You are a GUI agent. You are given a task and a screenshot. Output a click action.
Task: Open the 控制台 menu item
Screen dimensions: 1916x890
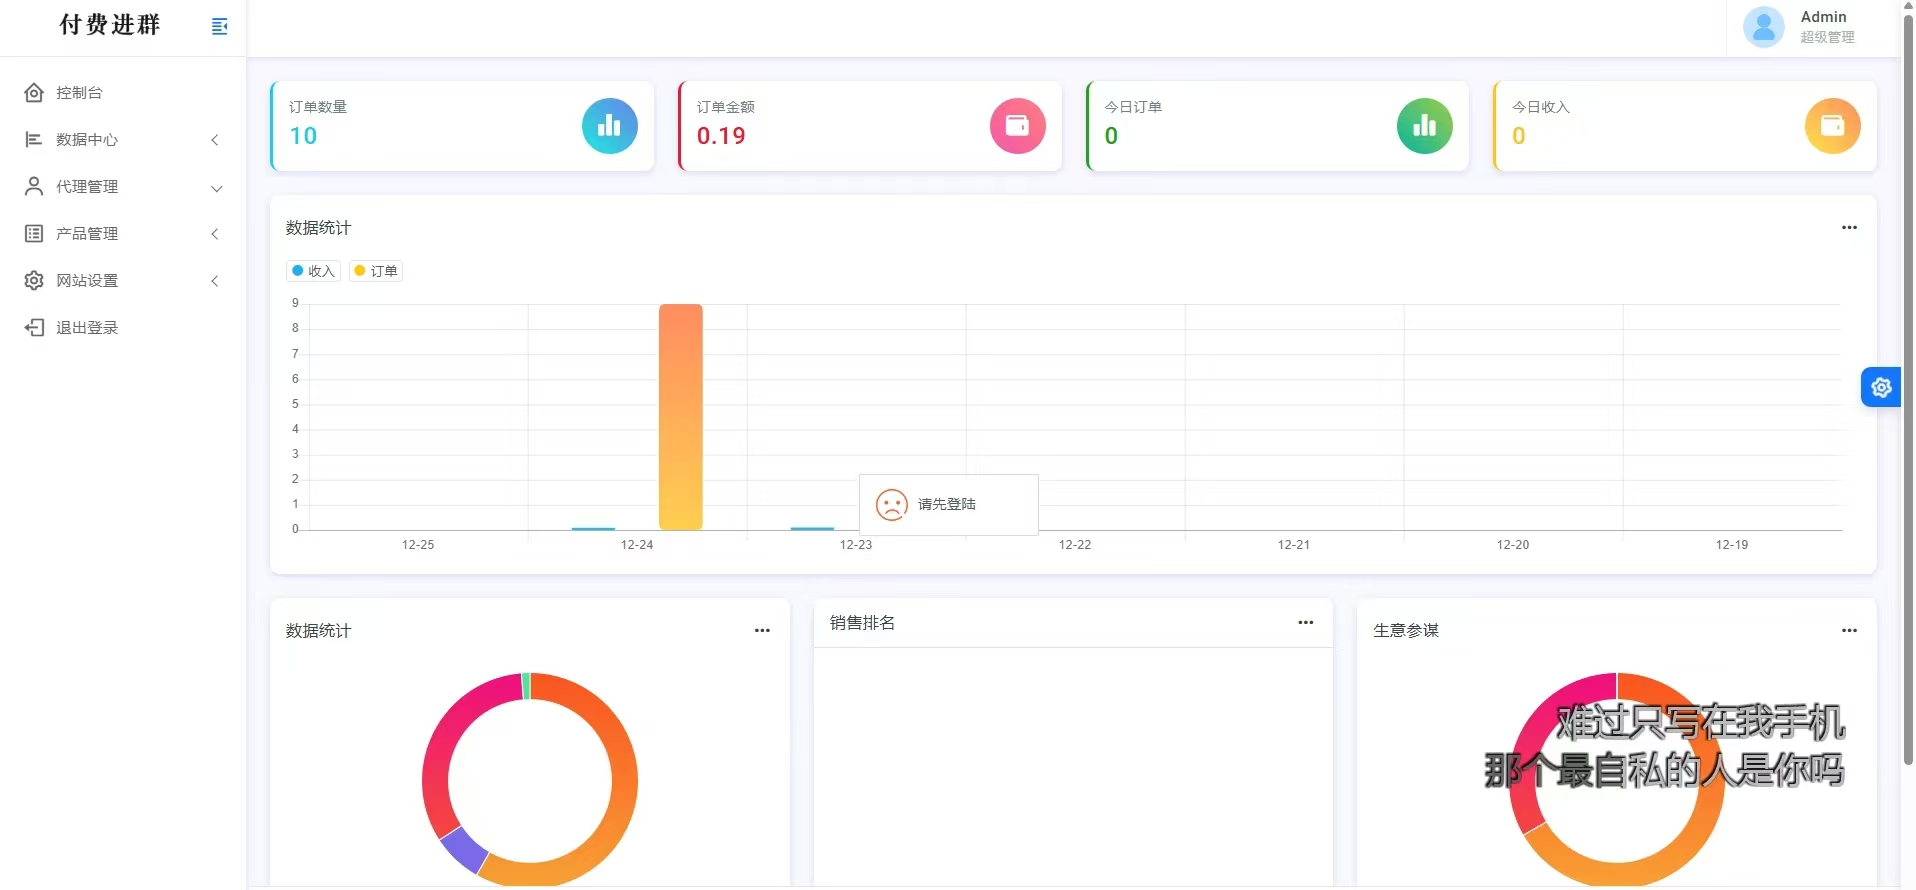(79, 93)
